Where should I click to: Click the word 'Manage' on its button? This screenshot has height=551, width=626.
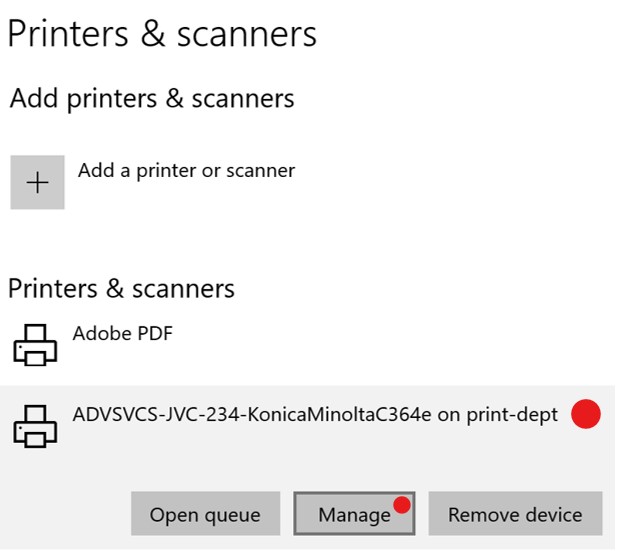[353, 515]
